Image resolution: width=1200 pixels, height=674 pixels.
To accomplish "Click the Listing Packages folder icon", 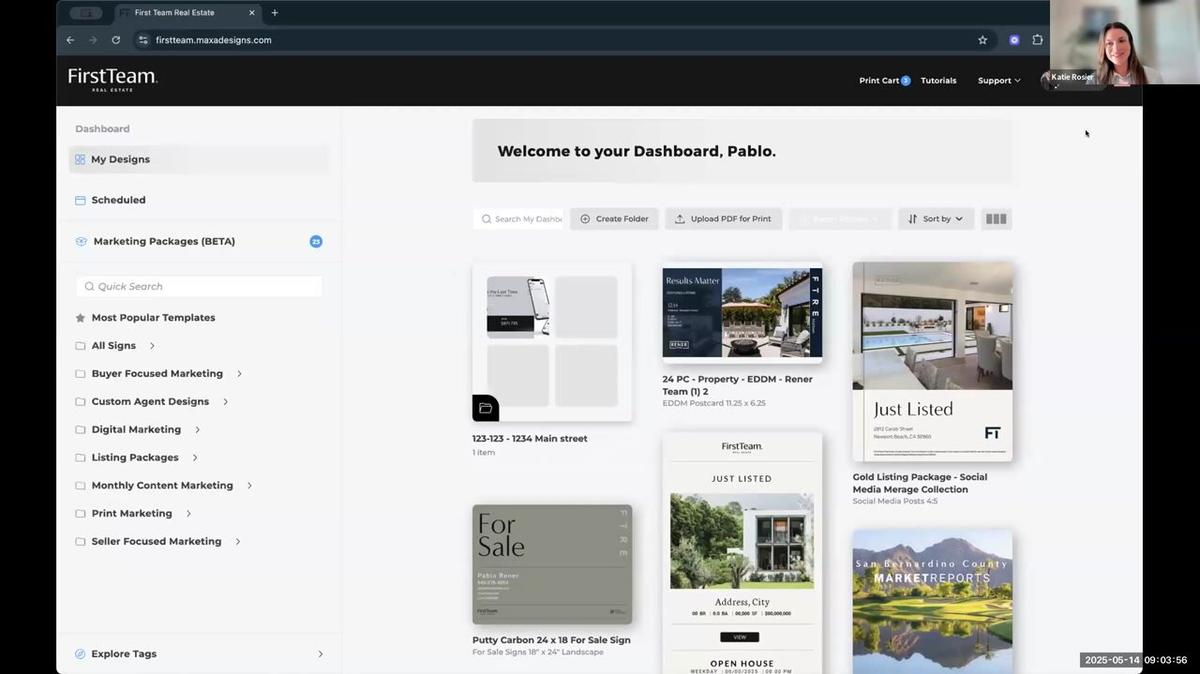I will (80, 458).
